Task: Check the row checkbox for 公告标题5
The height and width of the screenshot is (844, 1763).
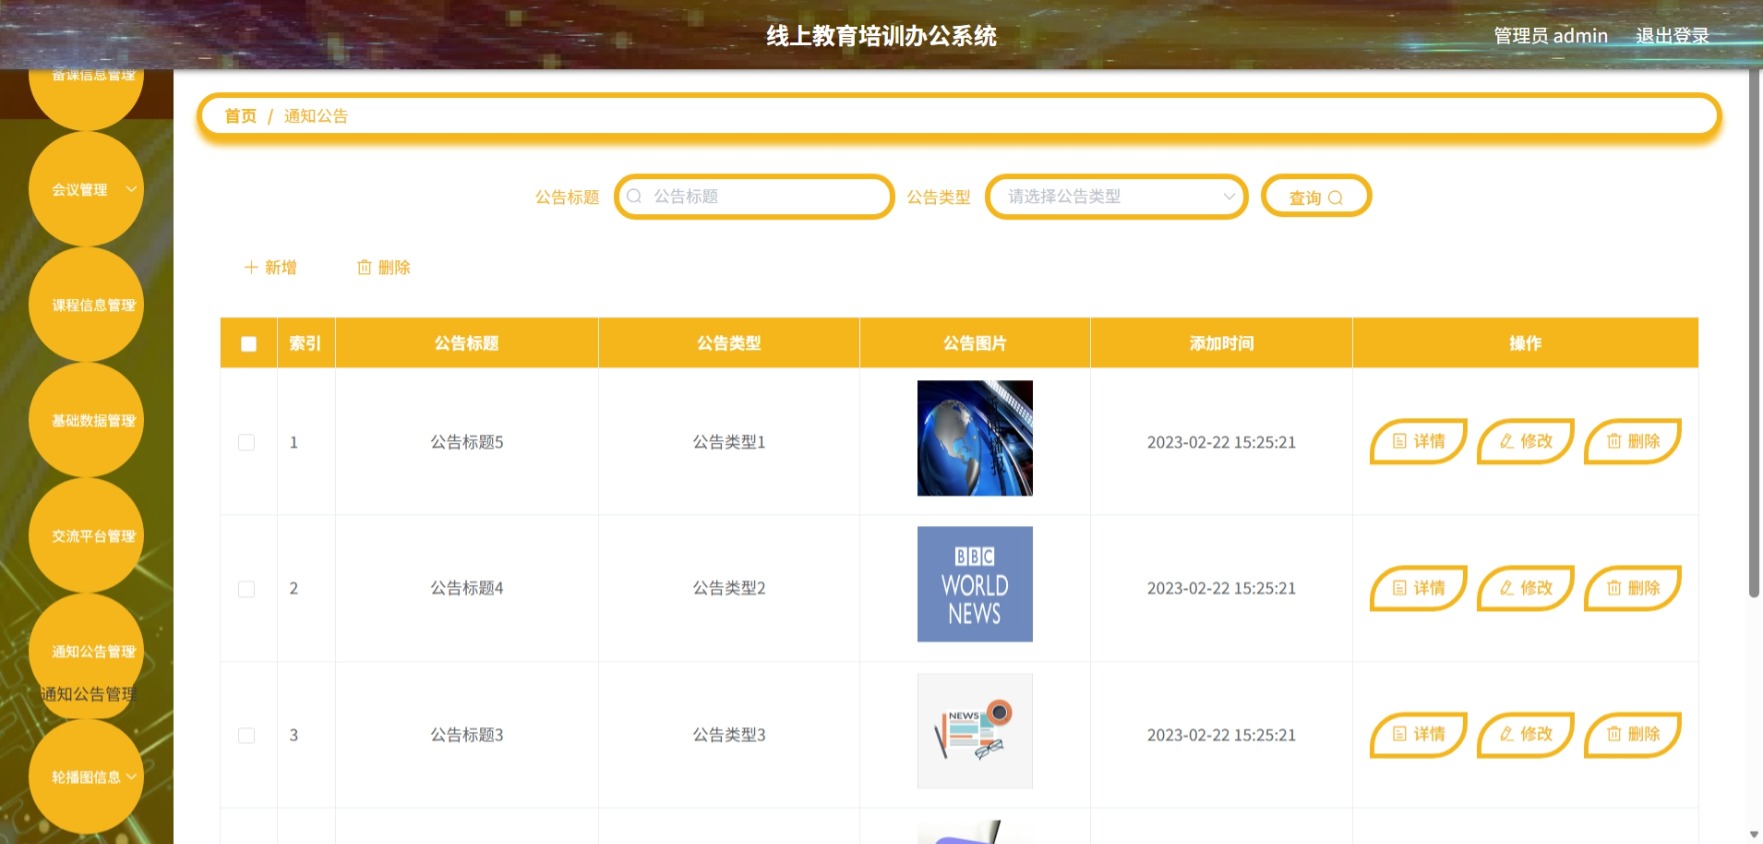Action: click(x=246, y=442)
